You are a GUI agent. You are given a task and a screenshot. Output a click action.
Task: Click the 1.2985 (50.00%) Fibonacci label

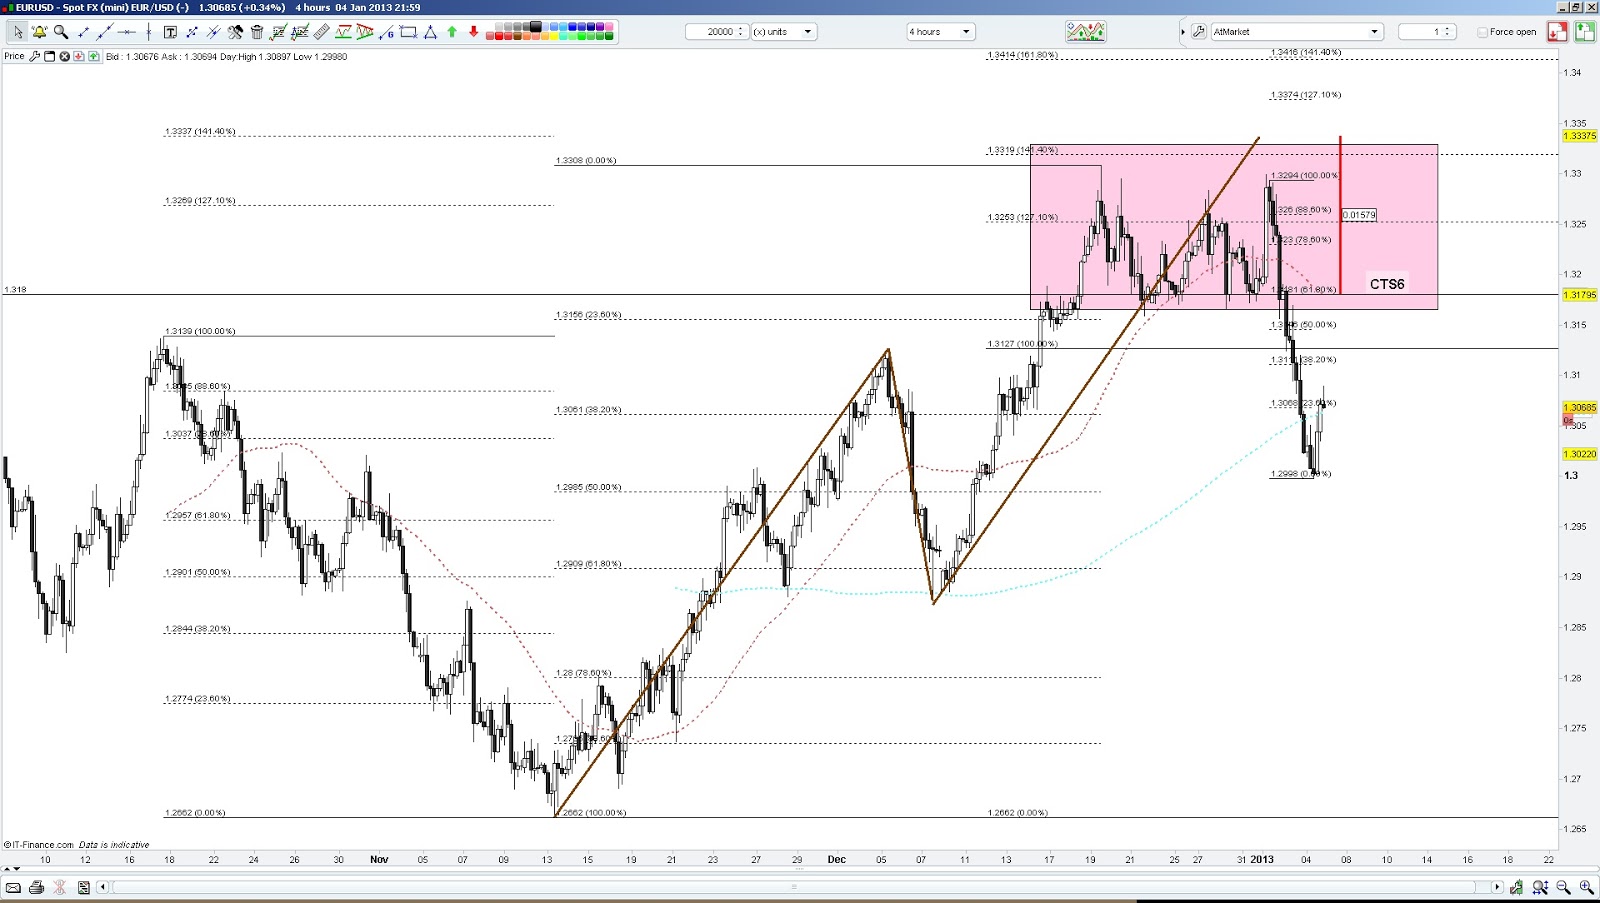click(x=589, y=487)
